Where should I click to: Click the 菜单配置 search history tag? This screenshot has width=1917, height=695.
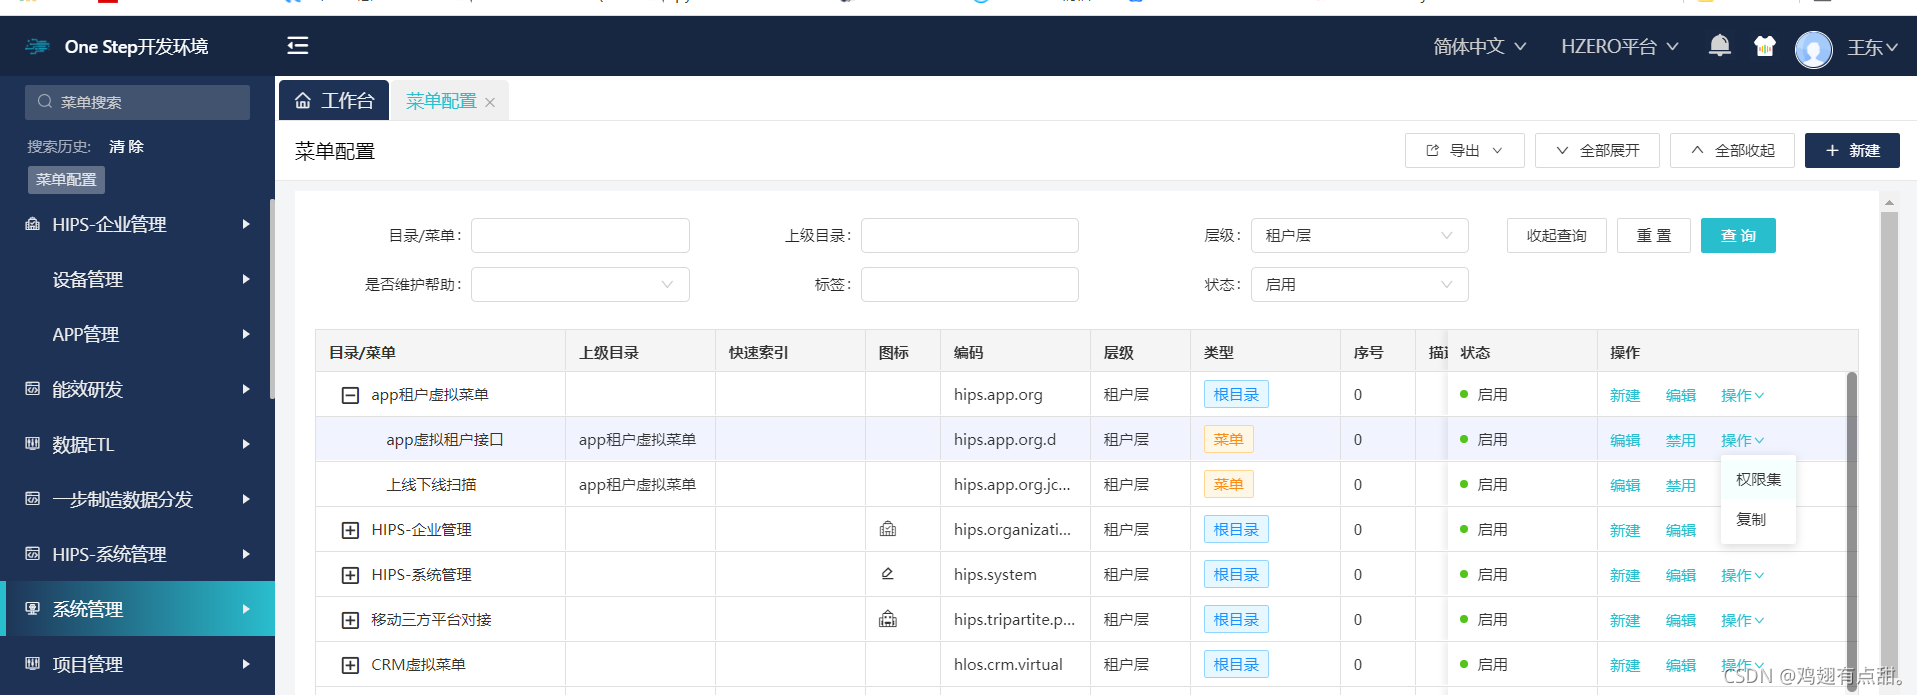tap(66, 179)
